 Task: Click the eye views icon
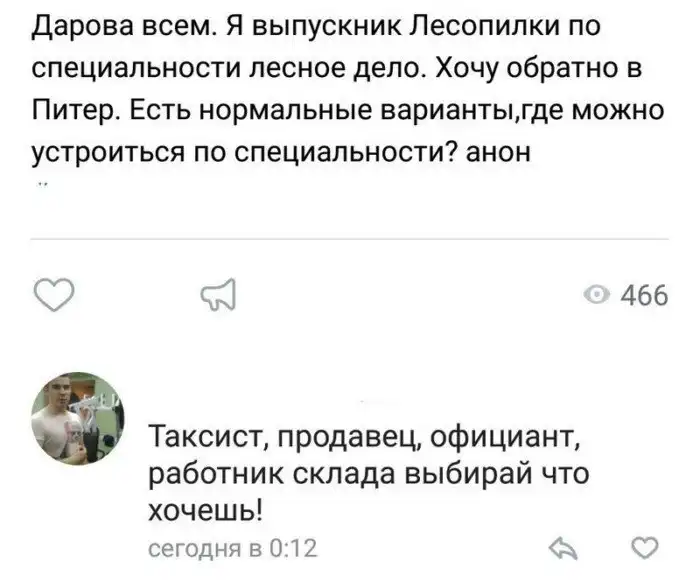click(x=597, y=296)
